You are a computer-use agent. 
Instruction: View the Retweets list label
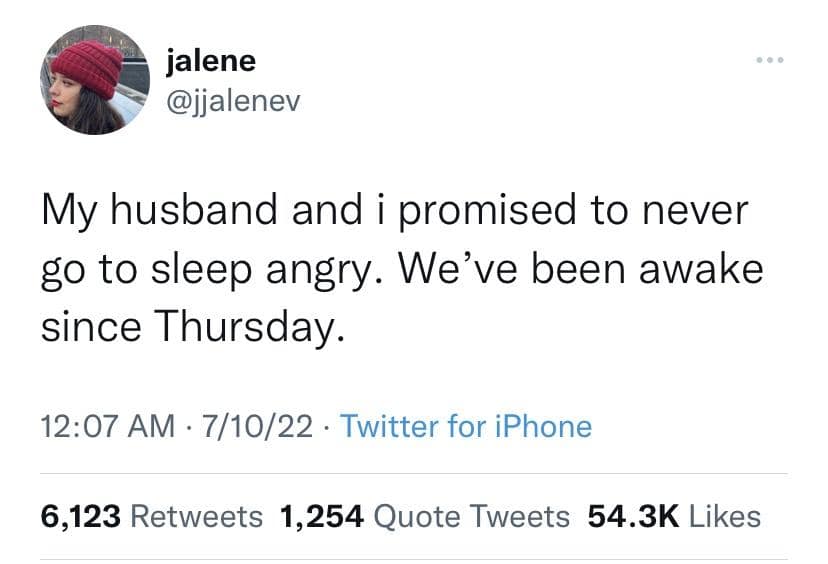(x=197, y=516)
